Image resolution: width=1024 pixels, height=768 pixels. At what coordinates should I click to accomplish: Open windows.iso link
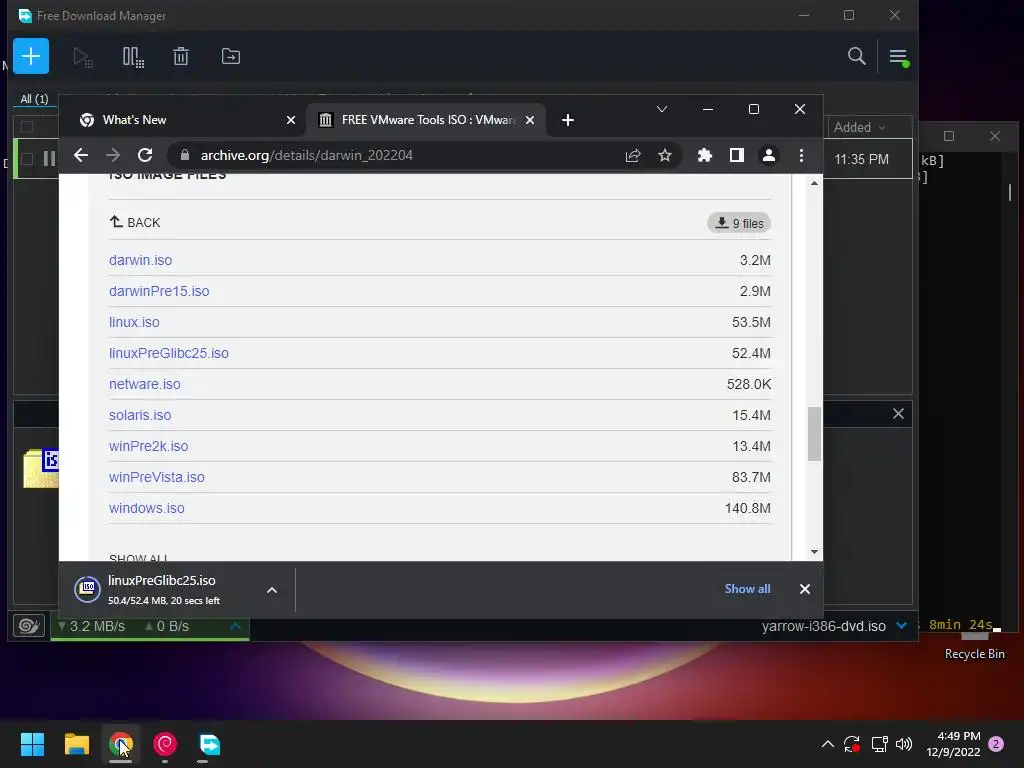[x=146, y=508]
